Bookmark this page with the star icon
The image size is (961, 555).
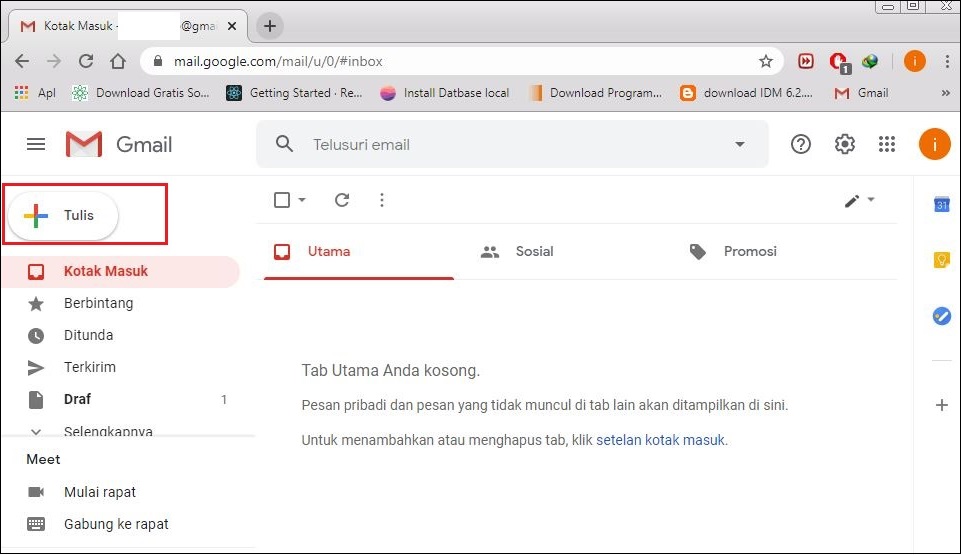(766, 61)
